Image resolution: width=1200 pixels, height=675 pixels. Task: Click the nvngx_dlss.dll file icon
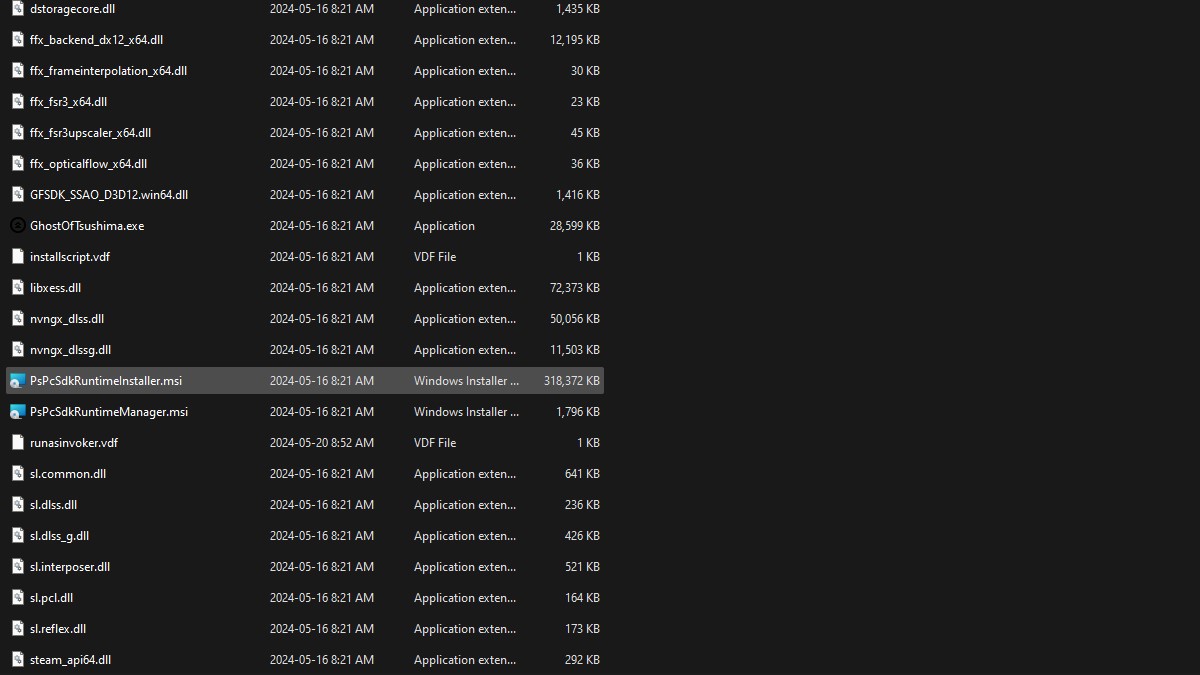(17, 319)
